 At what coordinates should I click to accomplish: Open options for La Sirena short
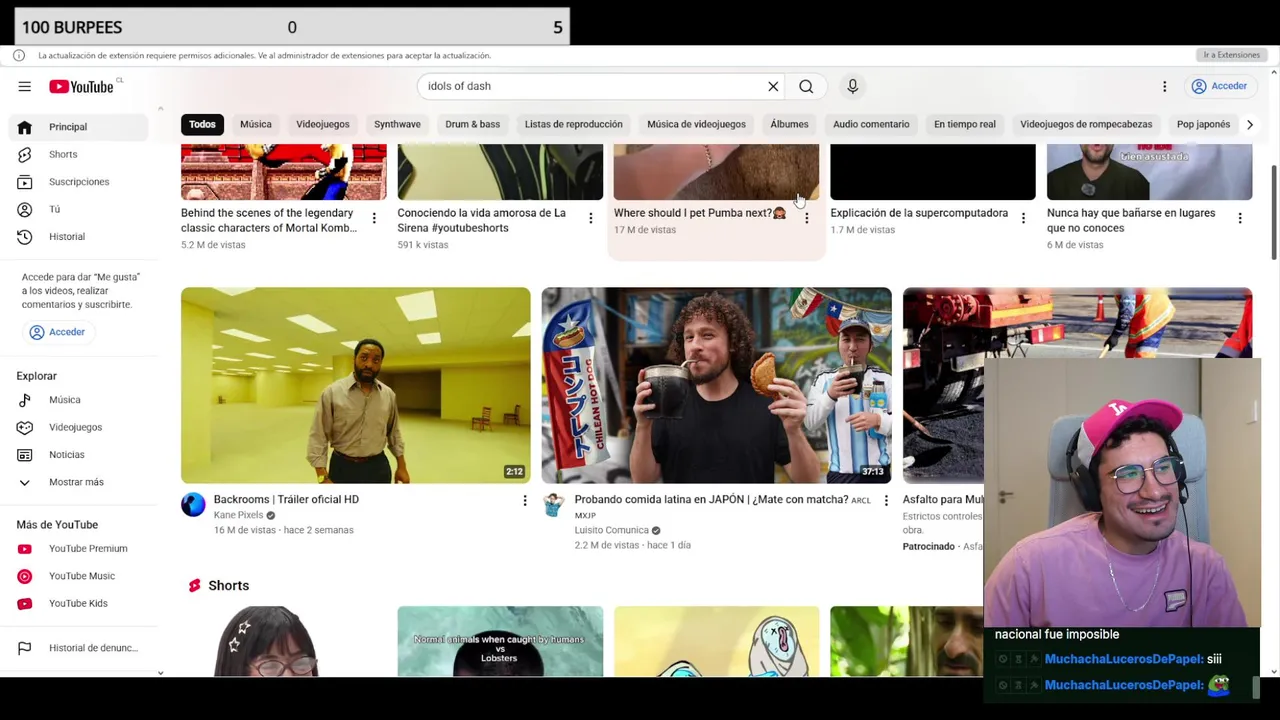point(590,218)
